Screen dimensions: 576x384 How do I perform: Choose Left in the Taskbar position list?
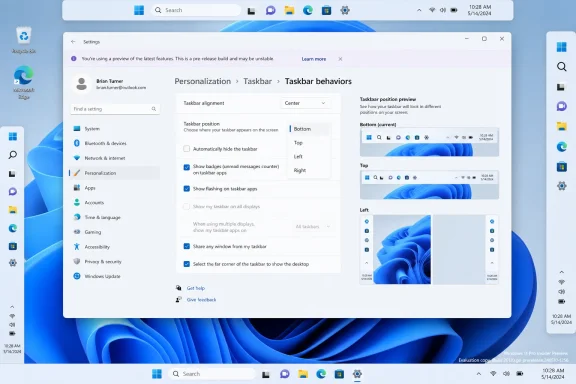[x=309, y=157]
